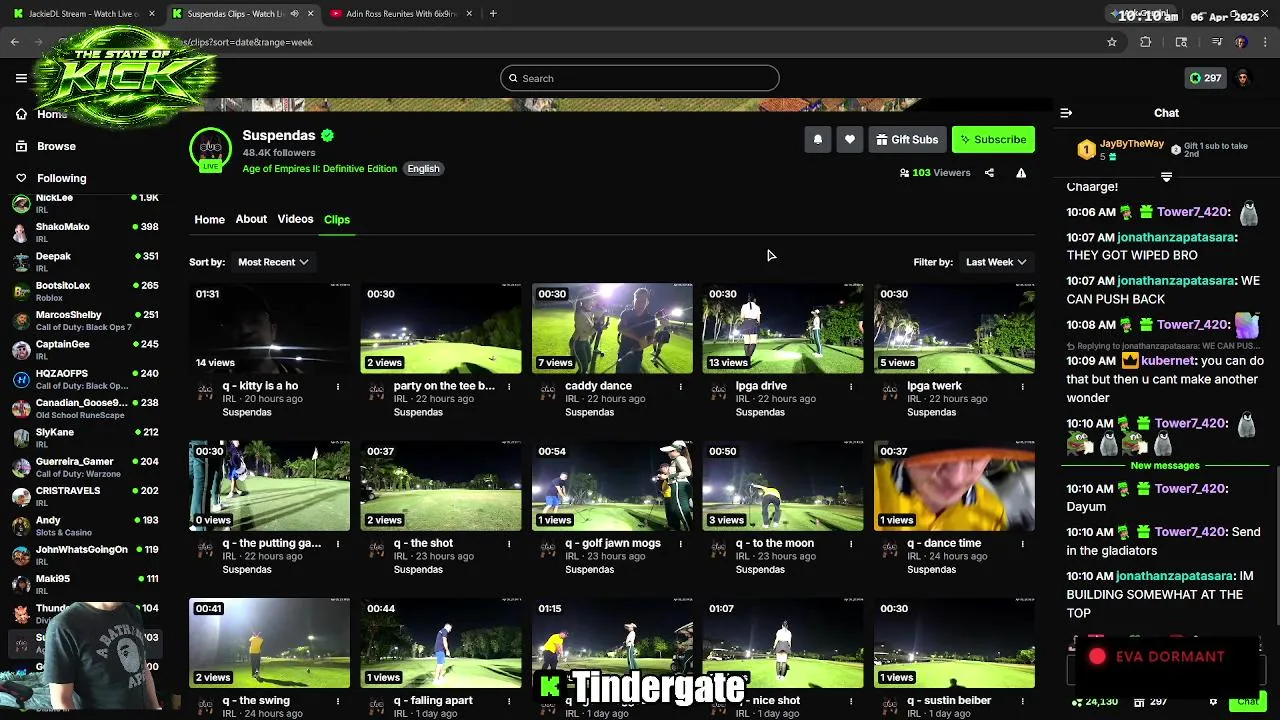Open Age of Empires II category link
Screen dimensions: 1280x720
(319, 169)
